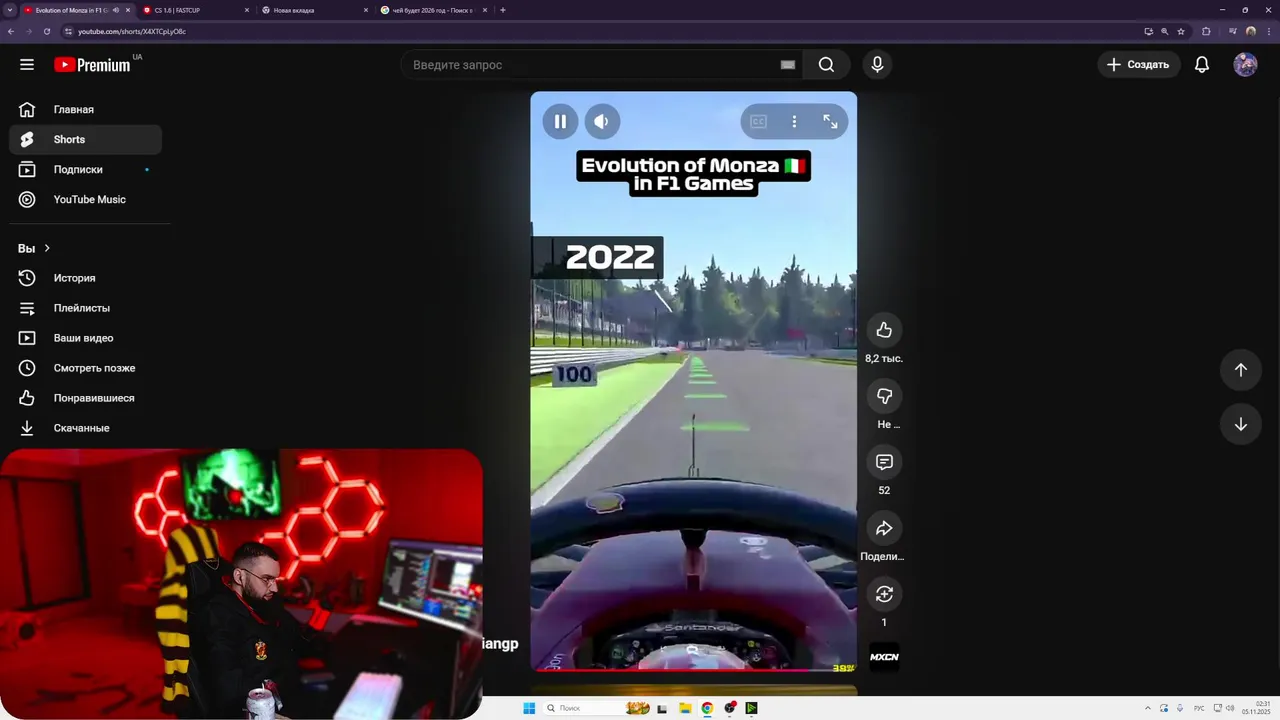Open the YouTube account avatar menu

pyautogui.click(x=1245, y=65)
